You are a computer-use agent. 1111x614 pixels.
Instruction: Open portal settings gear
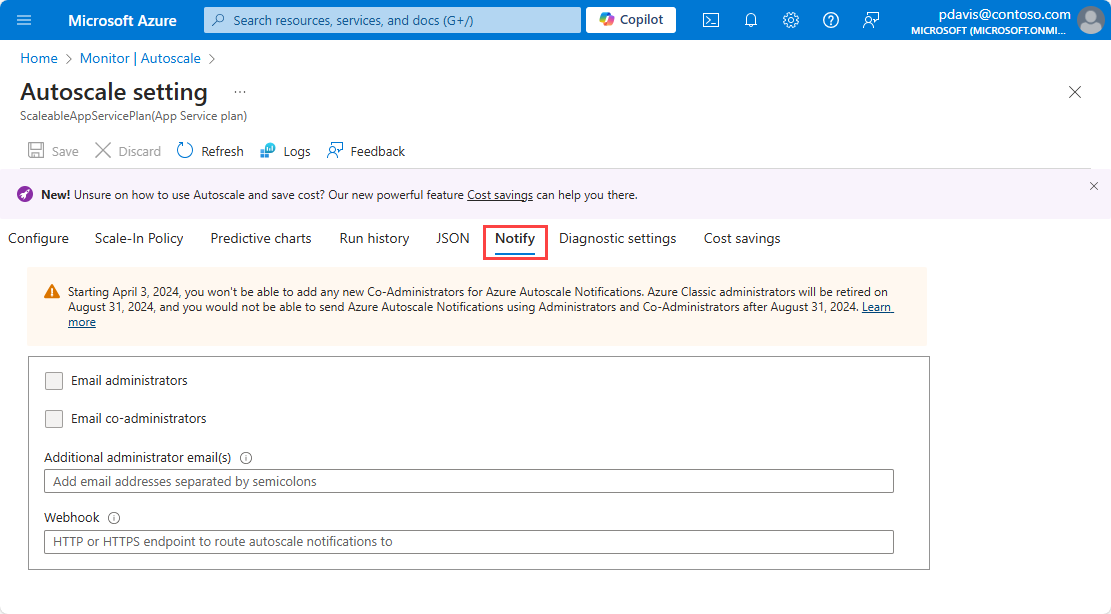click(791, 20)
